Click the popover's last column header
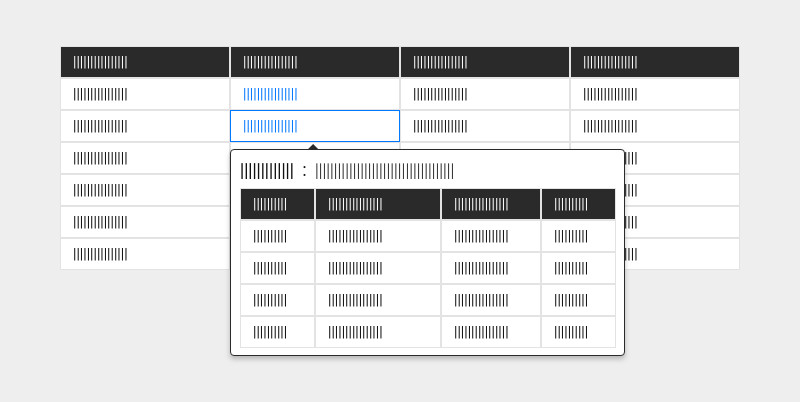The height and width of the screenshot is (402, 800). 571,204
